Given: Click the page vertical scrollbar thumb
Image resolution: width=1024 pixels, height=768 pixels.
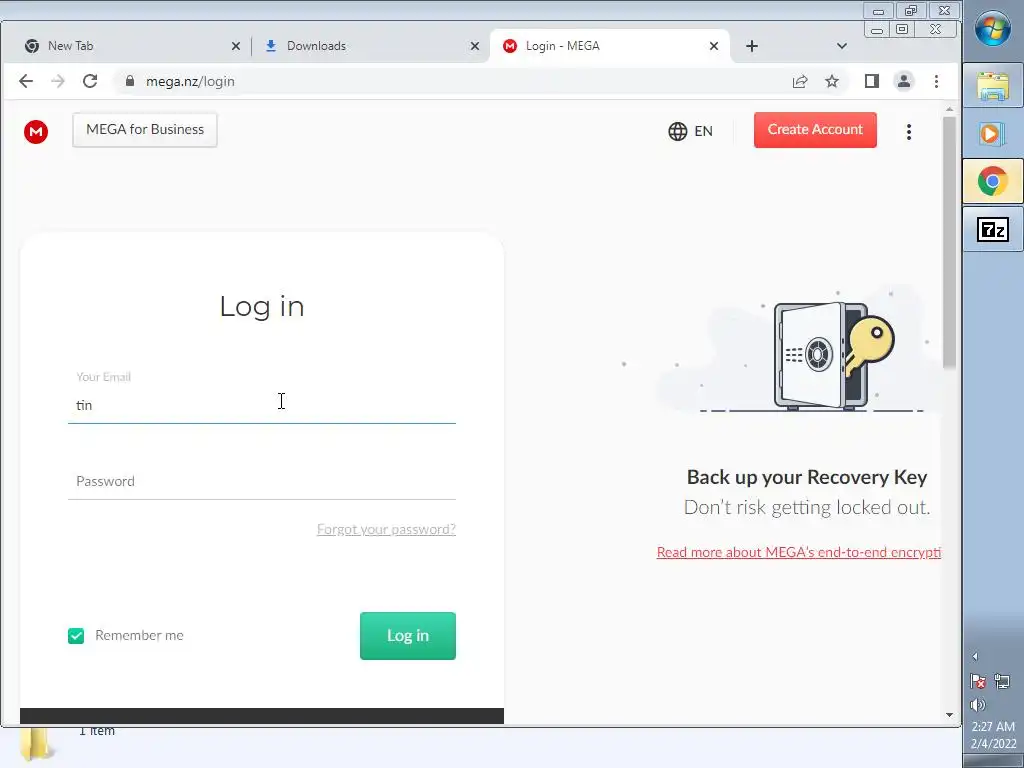Looking at the screenshot, I should (x=950, y=242).
